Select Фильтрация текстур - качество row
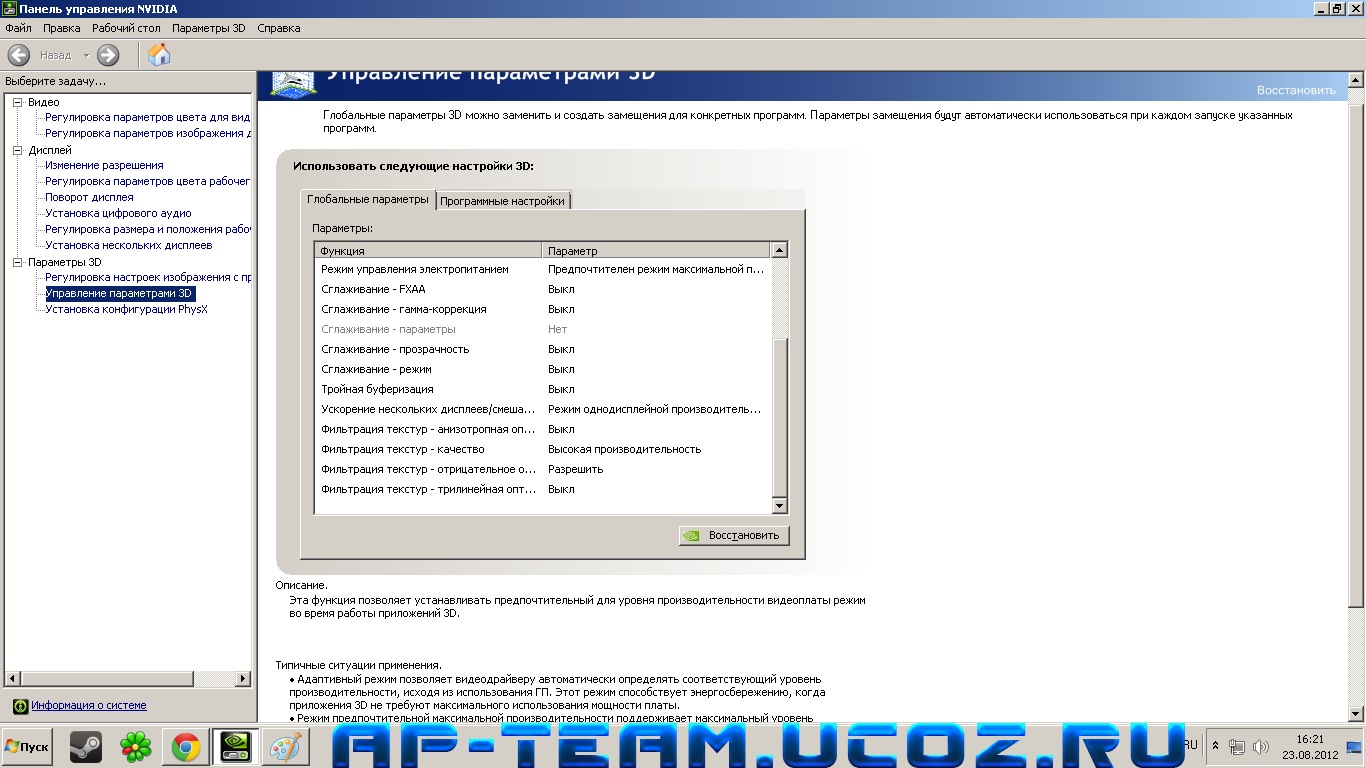This screenshot has height=768, width=1366. coord(544,449)
